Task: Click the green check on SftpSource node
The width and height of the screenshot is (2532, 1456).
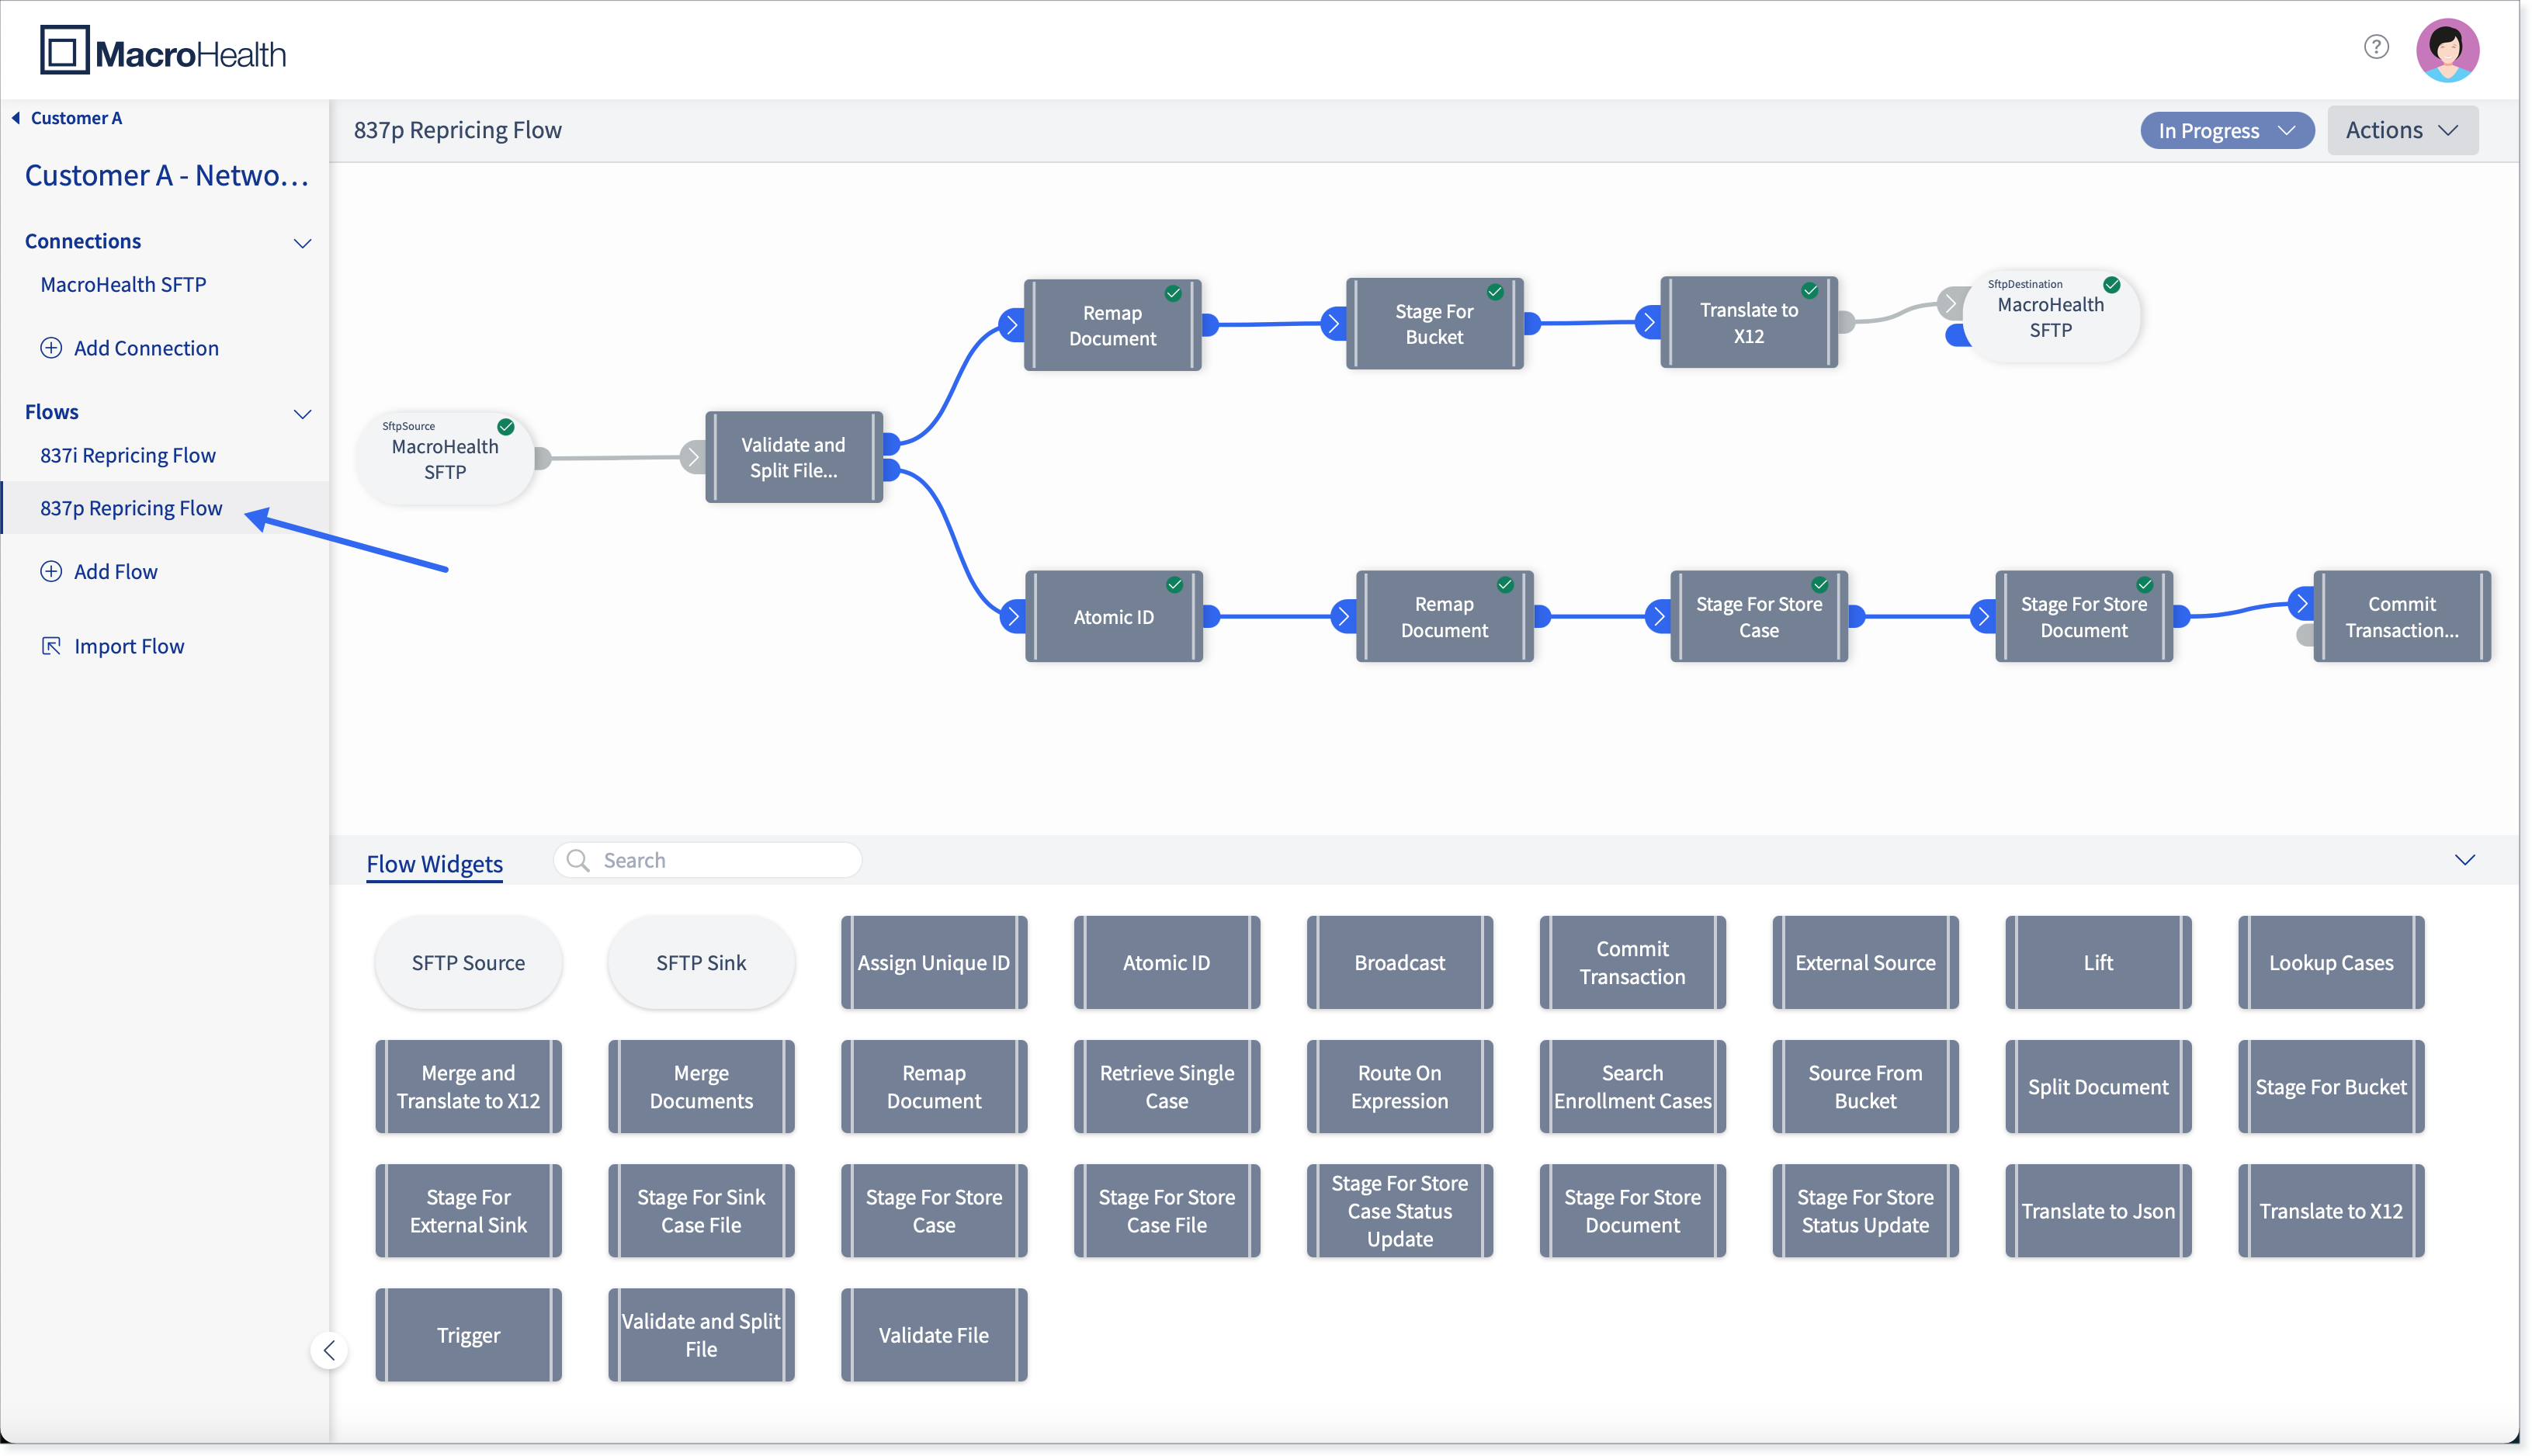Action: pos(506,427)
